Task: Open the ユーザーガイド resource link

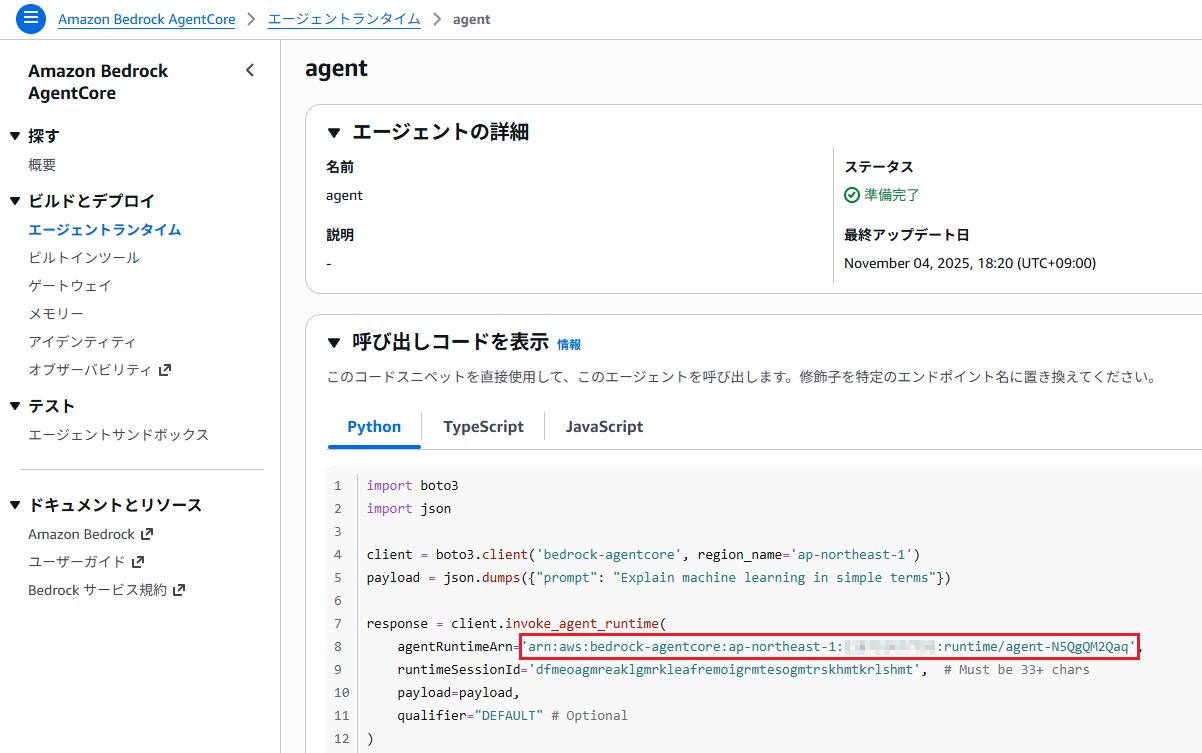Action: pos(77,562)
